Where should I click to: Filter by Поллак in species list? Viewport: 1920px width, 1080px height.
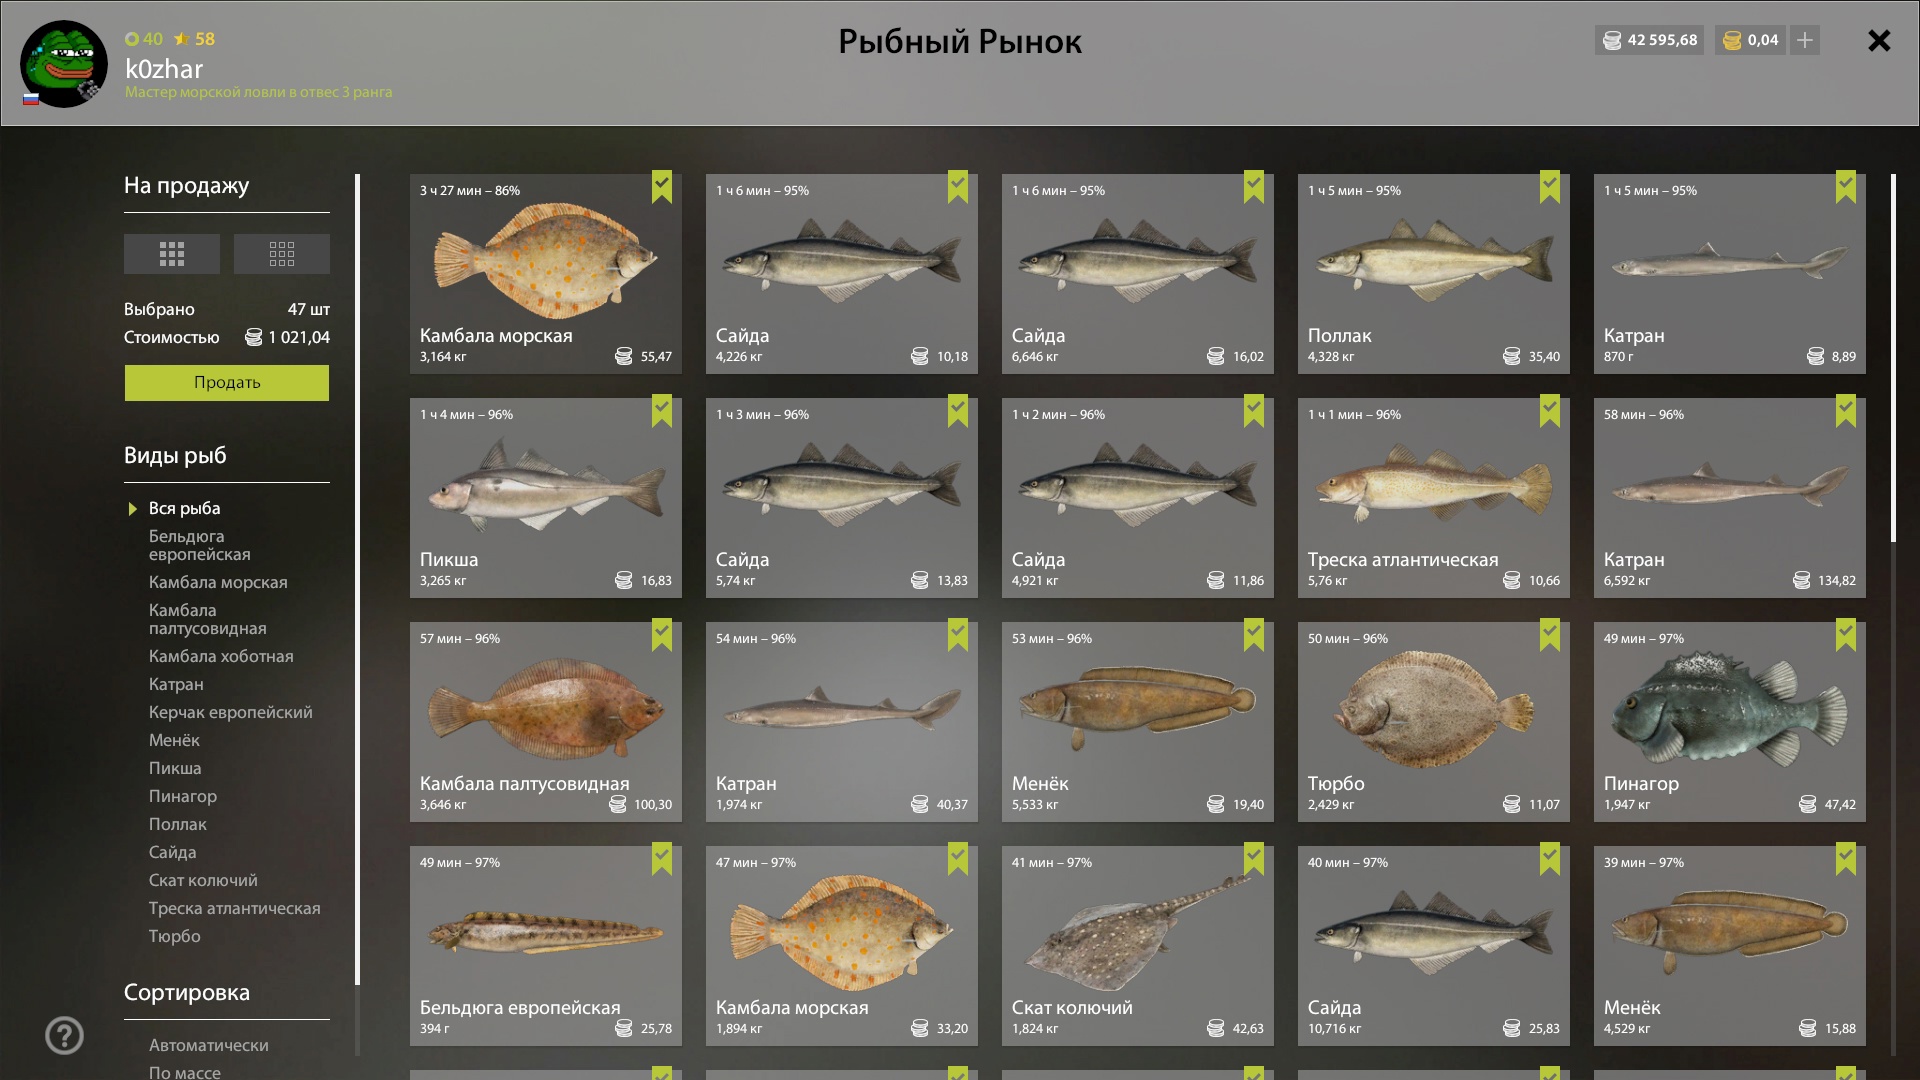coord(178,824)
